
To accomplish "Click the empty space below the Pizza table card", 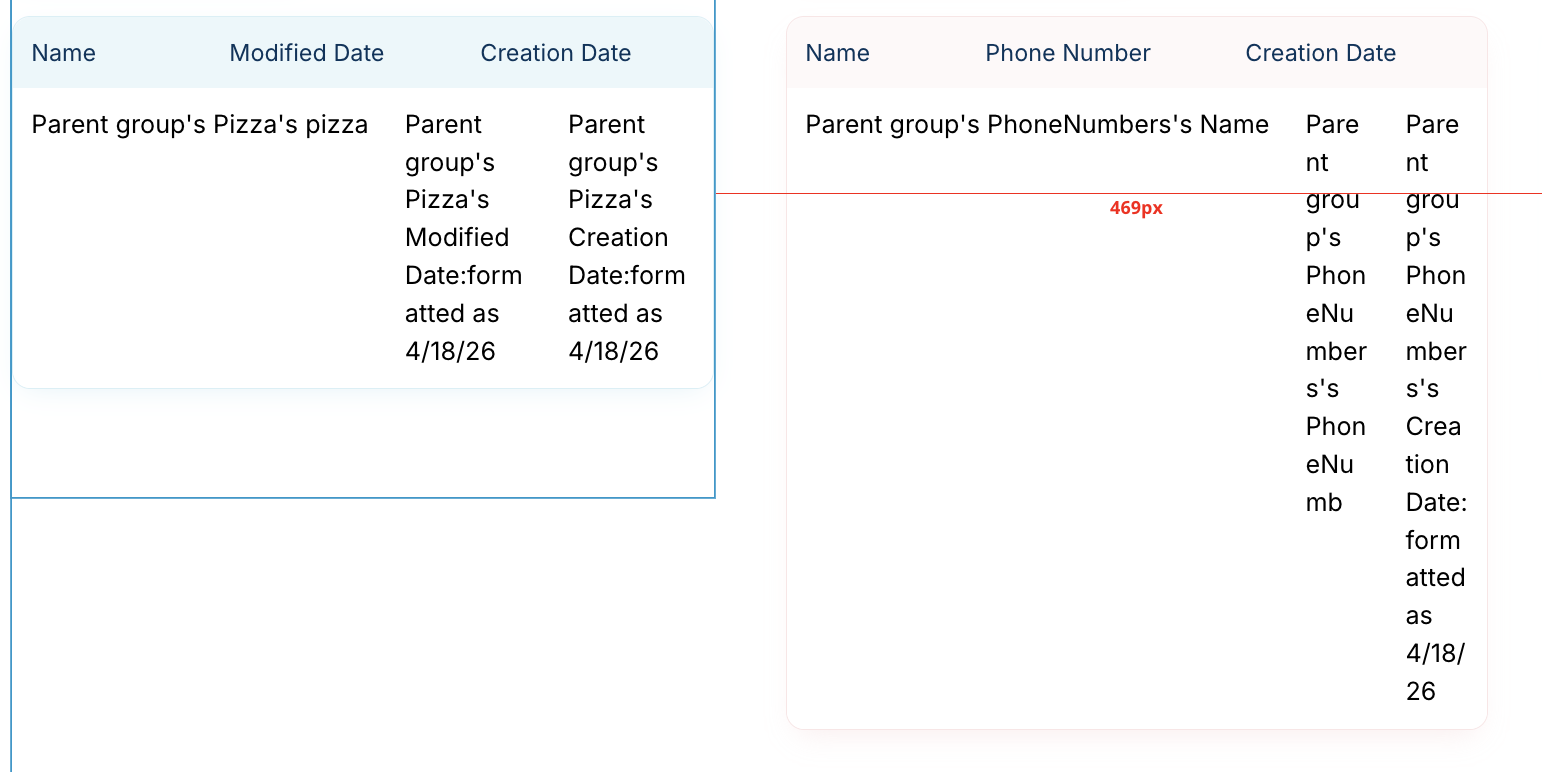I will 360,442.
